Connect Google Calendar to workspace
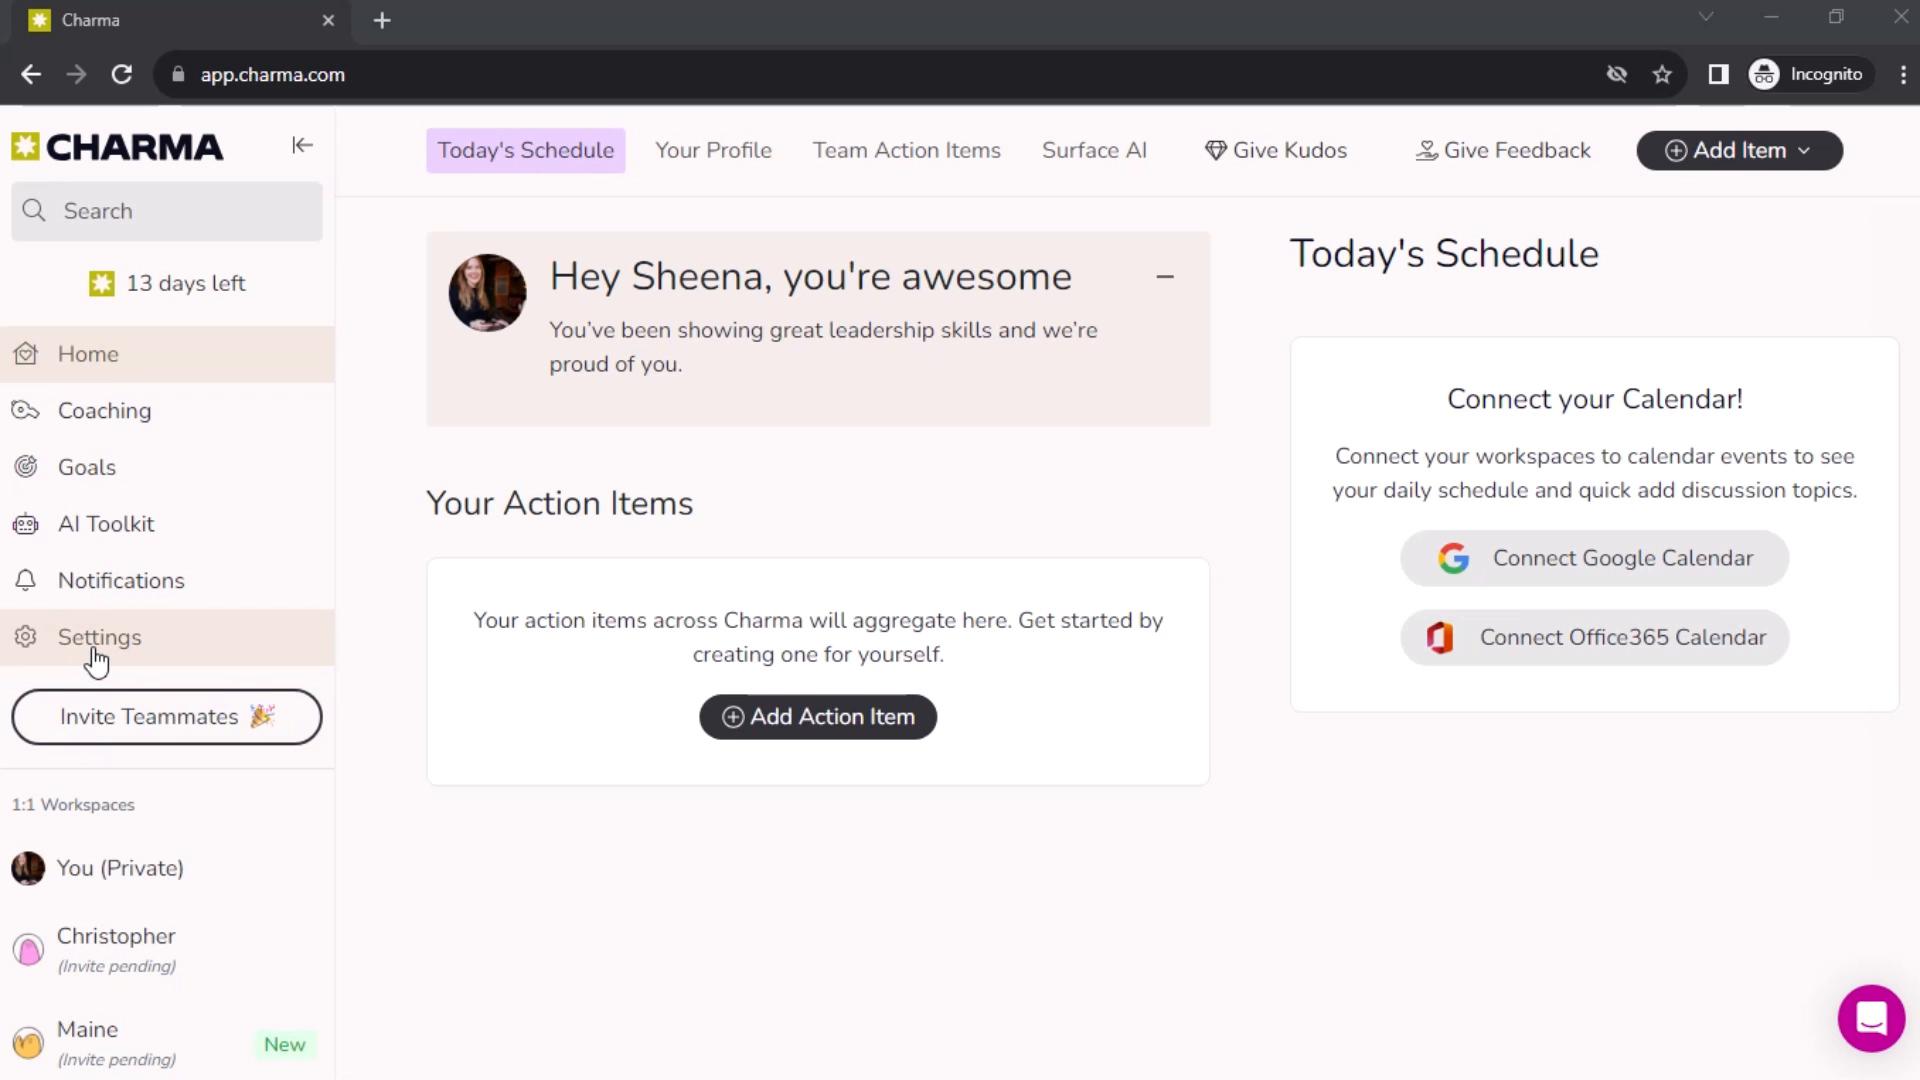1920x1080 pixels. tap(1594, 558)
